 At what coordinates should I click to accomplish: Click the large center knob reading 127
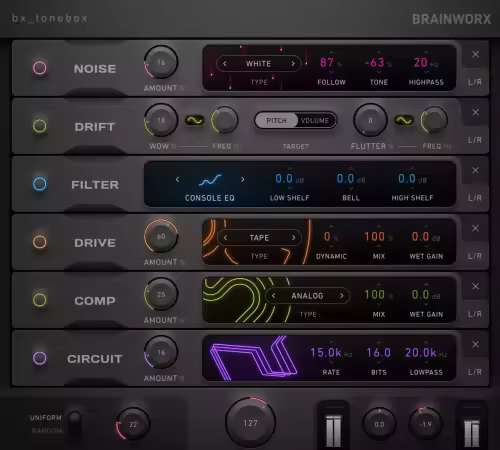pyautogui.click(x=250, y=423)
